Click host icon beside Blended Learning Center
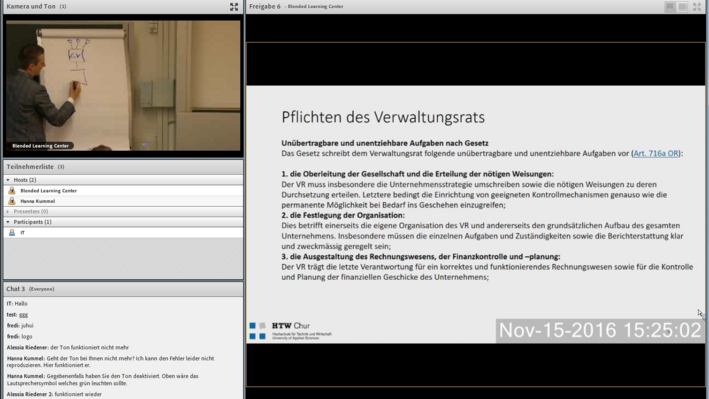Viewport: 709px width, 399px height. click(x=12, y=190)
